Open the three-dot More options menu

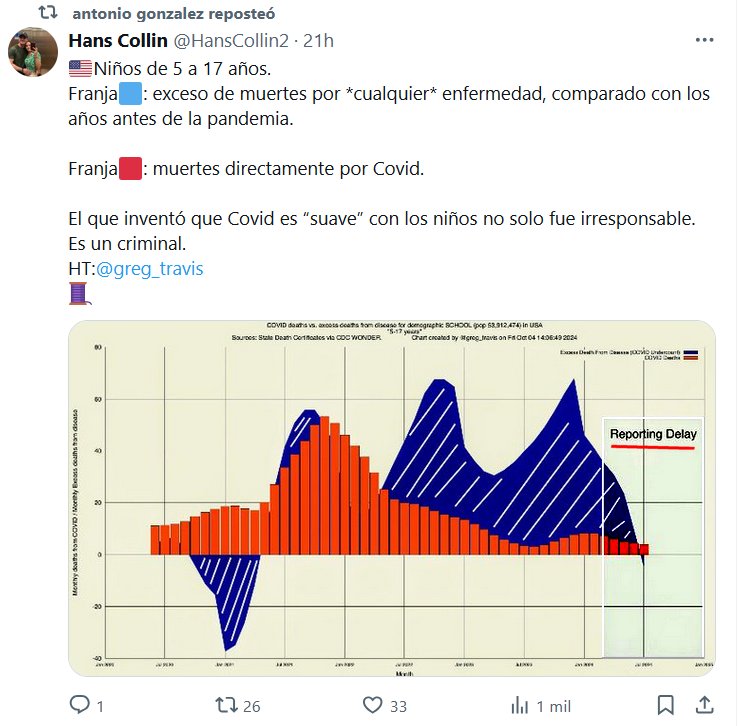point(705,41)
